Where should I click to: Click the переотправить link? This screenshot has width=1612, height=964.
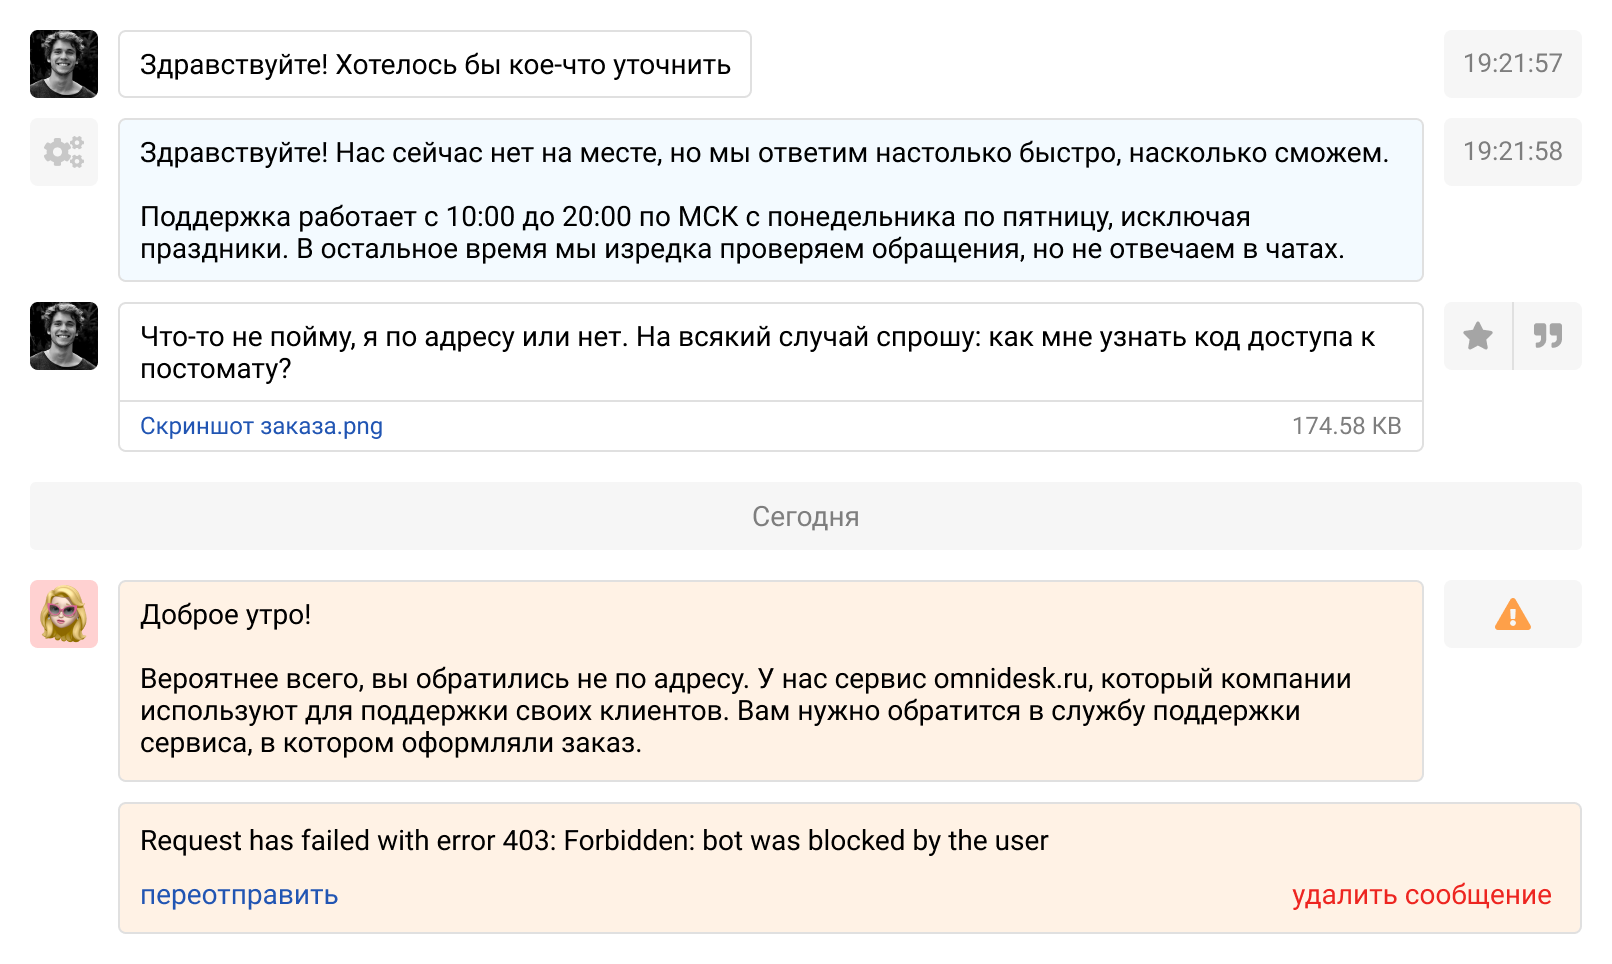click(239, 895)
